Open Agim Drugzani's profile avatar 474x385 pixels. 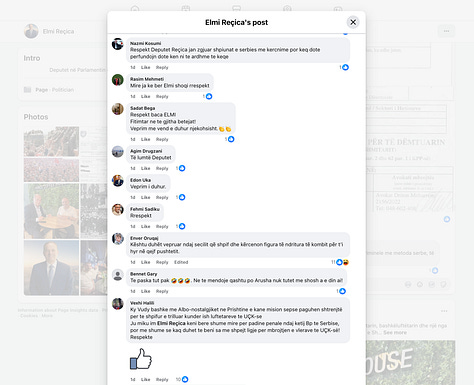pyautogui.click(x=118, y=151)
